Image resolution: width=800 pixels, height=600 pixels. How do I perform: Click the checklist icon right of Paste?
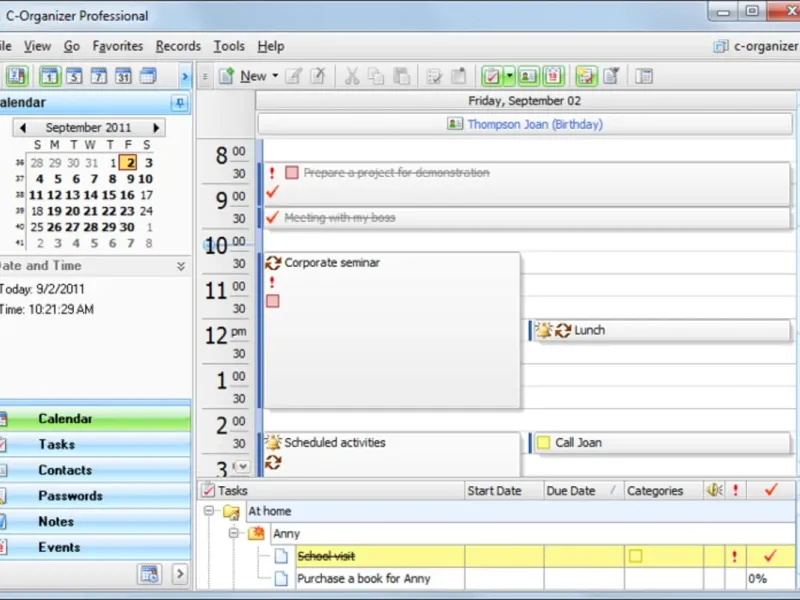(x=434, y=76)
